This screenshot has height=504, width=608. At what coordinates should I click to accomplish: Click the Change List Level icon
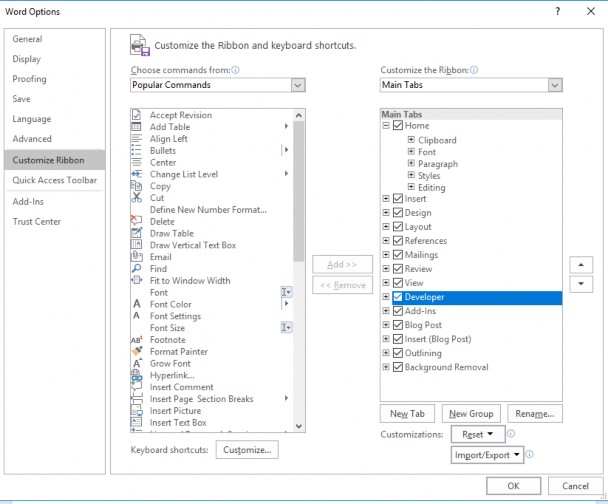click(136, 174)
